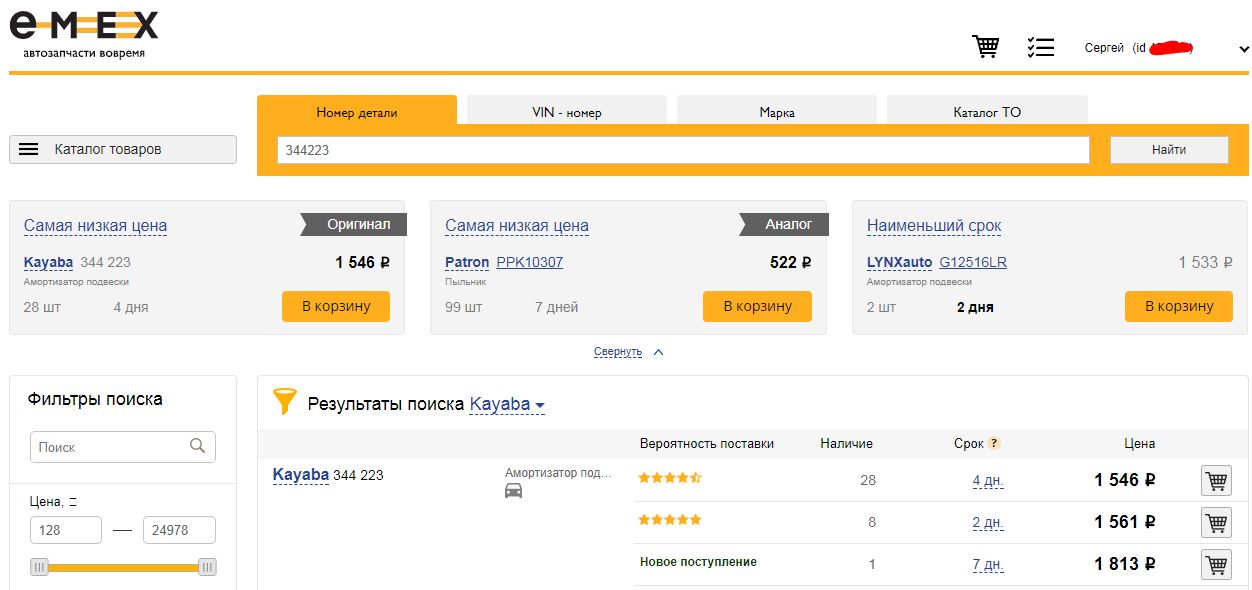The image size is (1252, 590).
Task: Click the left price slider handle
Action: click(40, 567)
